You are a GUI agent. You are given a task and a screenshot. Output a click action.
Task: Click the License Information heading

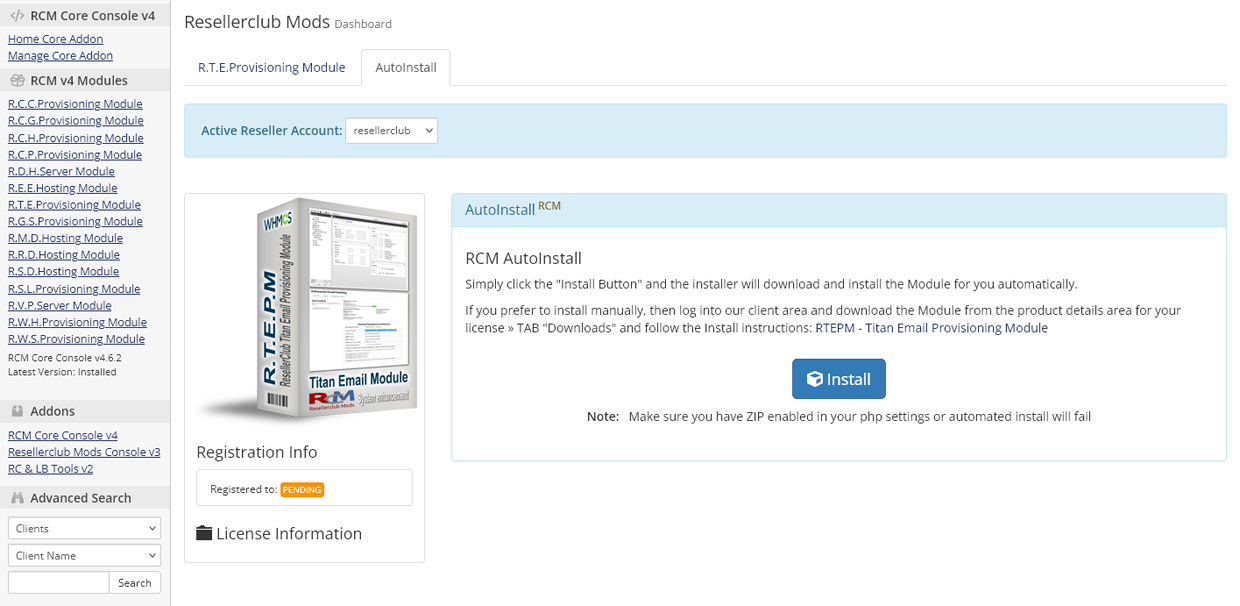(x=289, y=533)
